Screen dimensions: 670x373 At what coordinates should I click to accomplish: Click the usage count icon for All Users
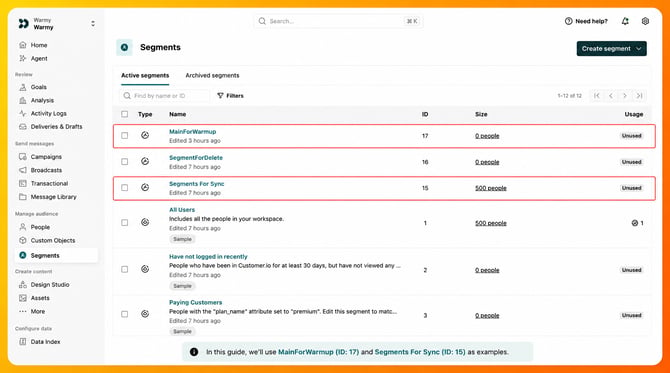click(x=635, y=223)
